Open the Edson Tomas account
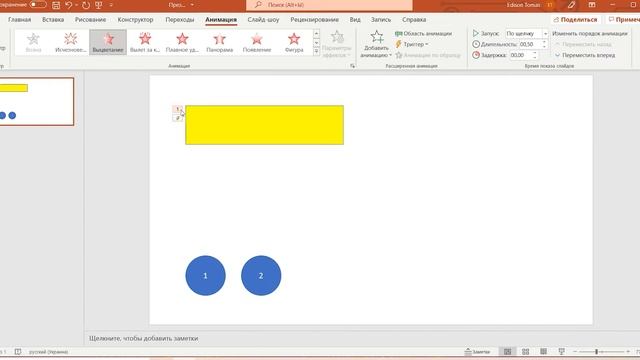 [529, 5]
